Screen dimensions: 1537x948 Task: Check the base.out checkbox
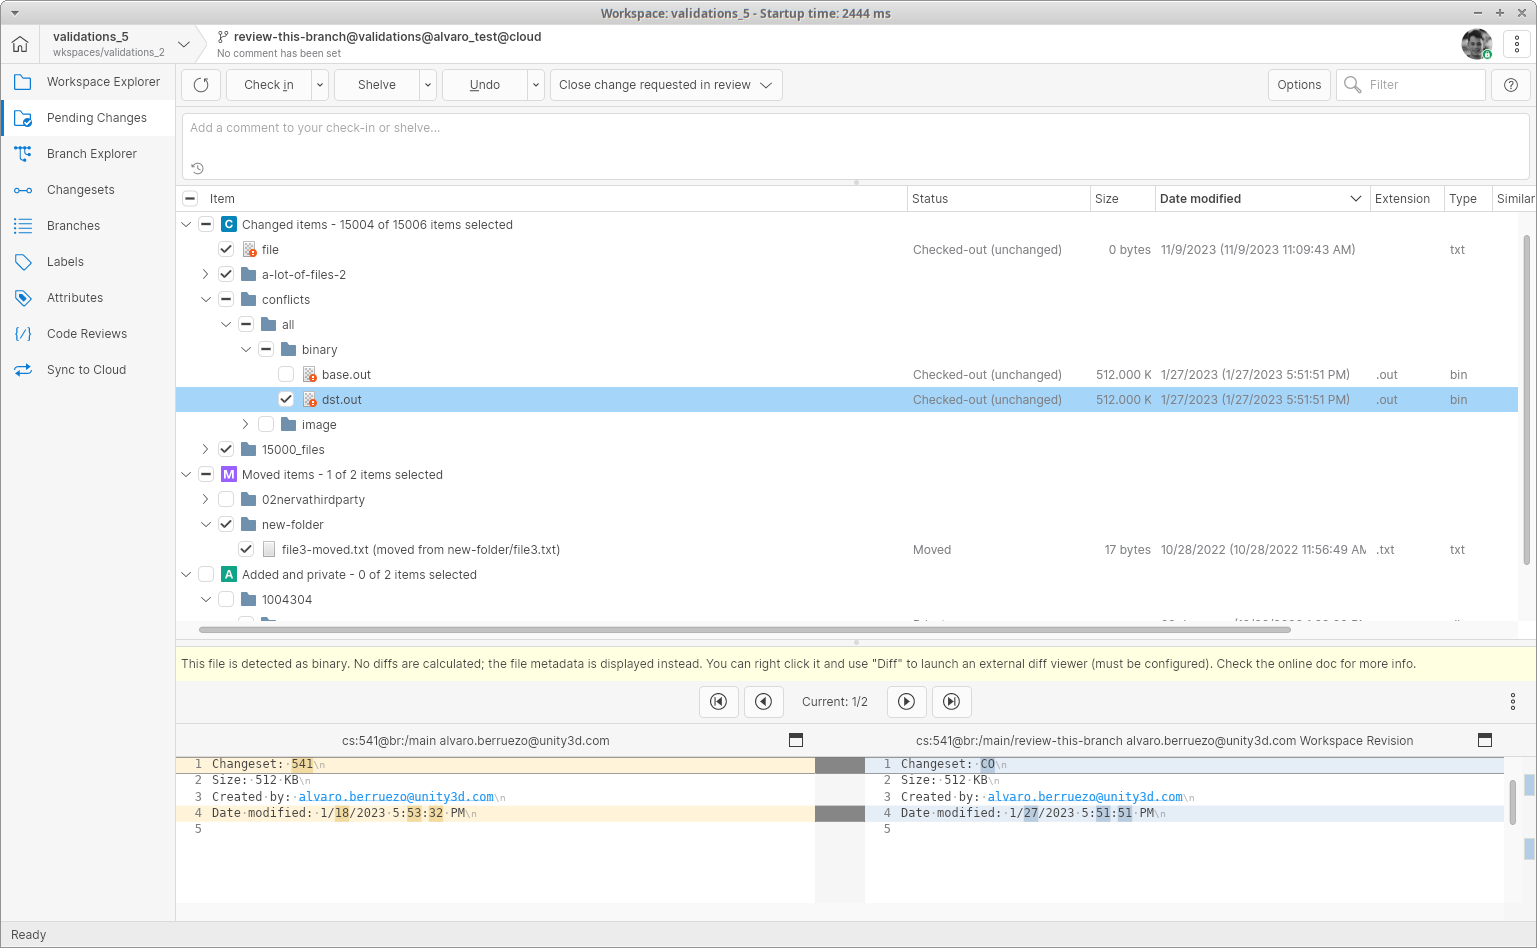(286, 374)
